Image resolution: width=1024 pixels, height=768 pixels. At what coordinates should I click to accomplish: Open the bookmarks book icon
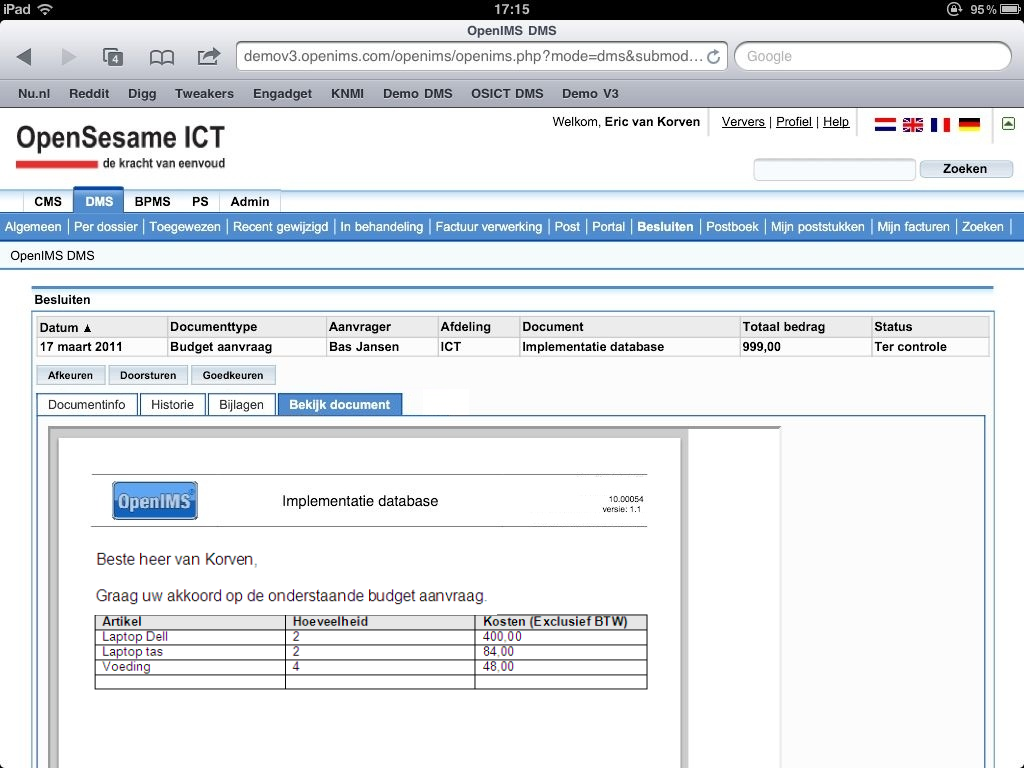coord(161,57)
